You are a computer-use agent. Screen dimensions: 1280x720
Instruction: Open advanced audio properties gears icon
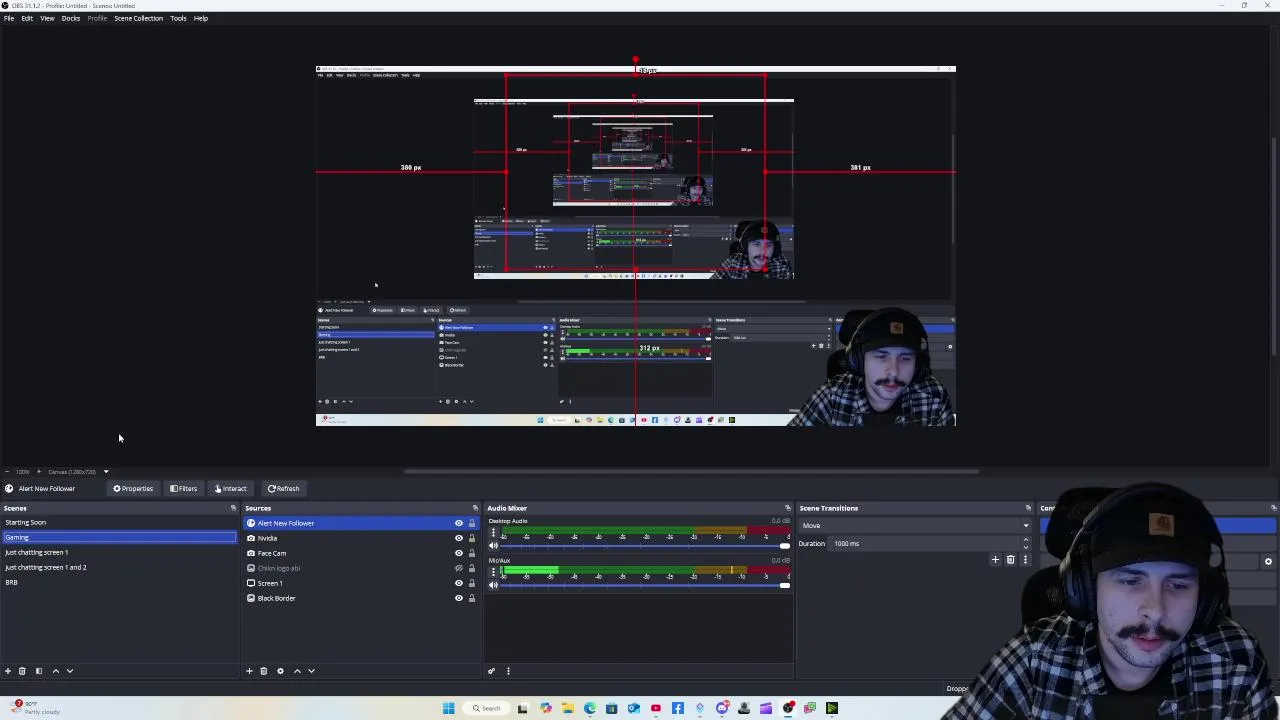491,671
